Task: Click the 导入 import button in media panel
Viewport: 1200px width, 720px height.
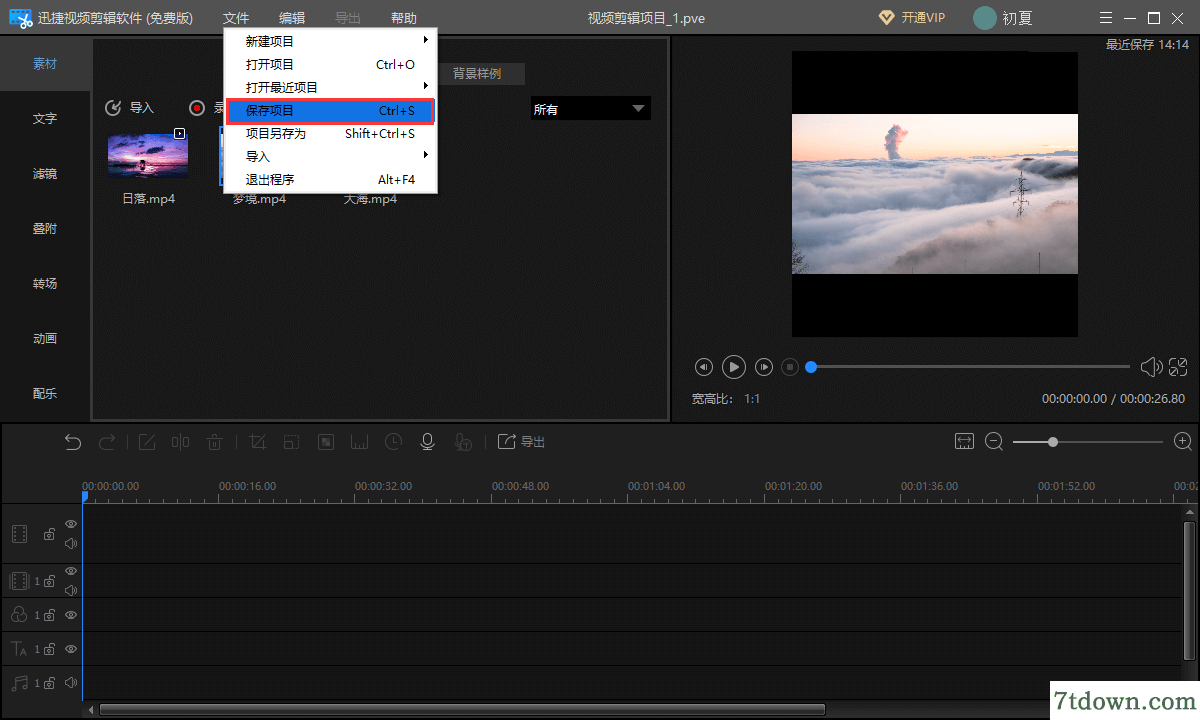Action: [130, 108]
